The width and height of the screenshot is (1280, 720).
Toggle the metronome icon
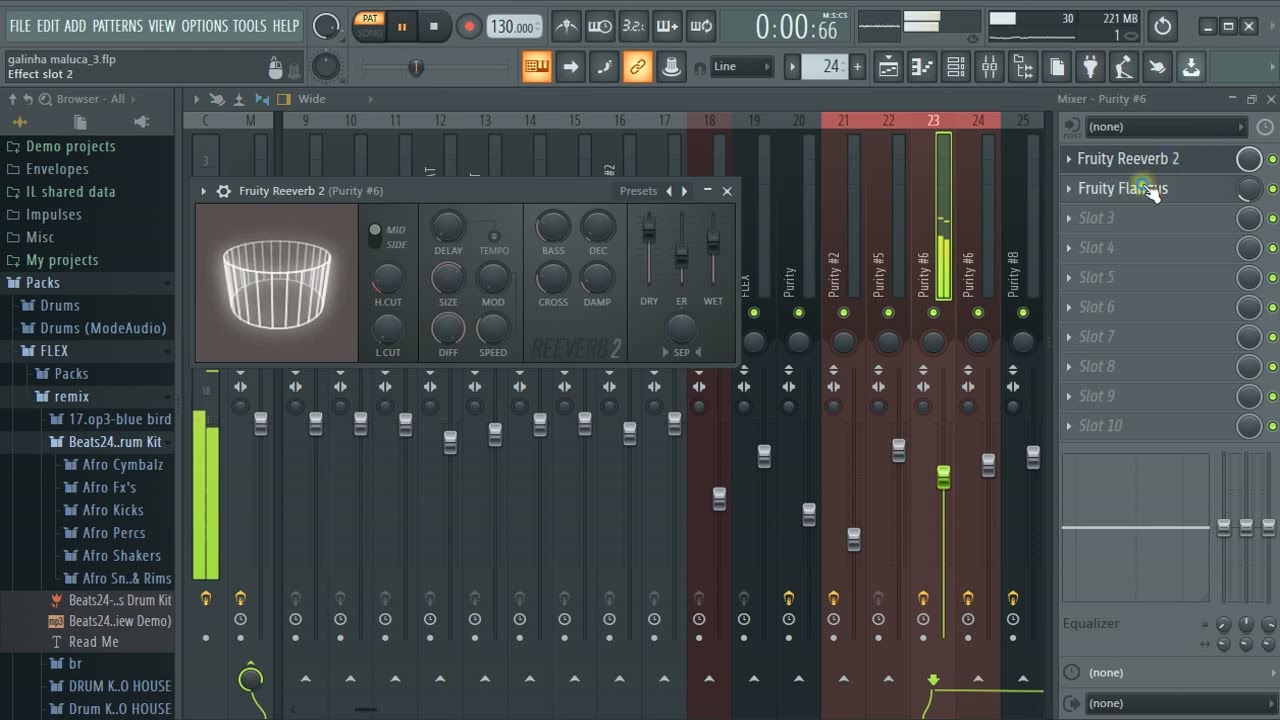coord(566,27)
